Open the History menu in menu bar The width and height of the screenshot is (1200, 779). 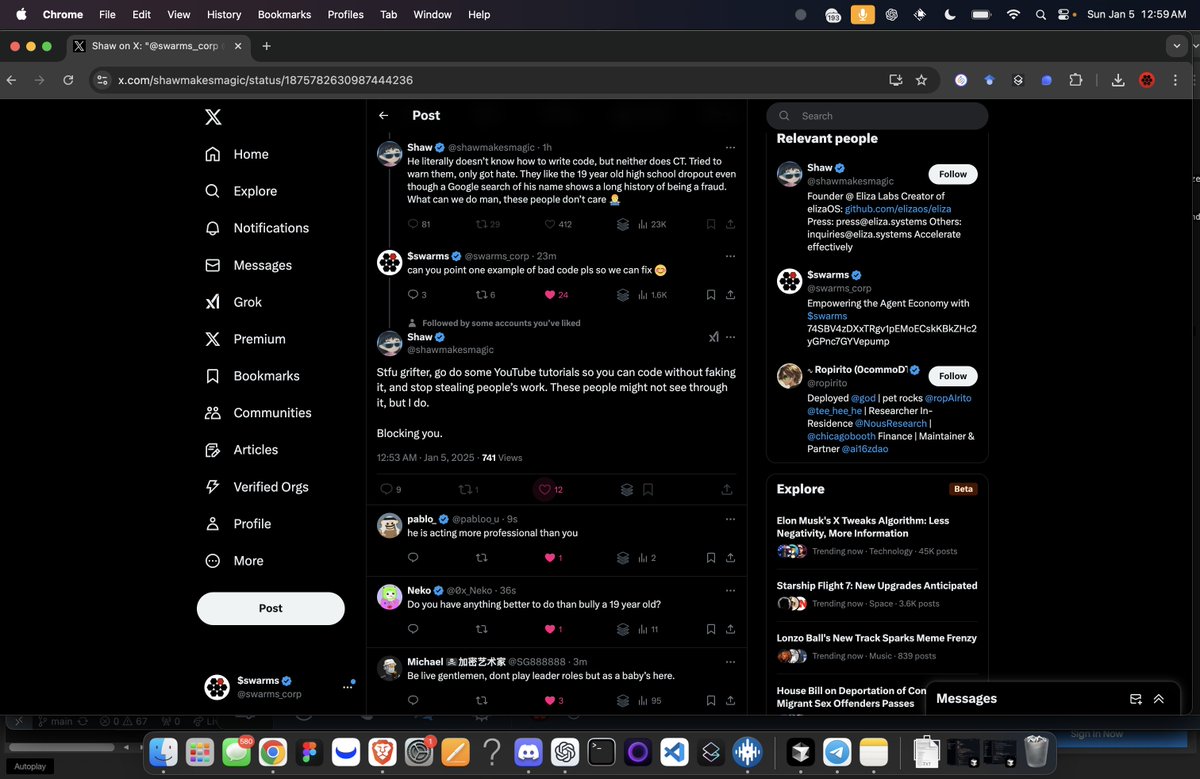coord(224,15)
